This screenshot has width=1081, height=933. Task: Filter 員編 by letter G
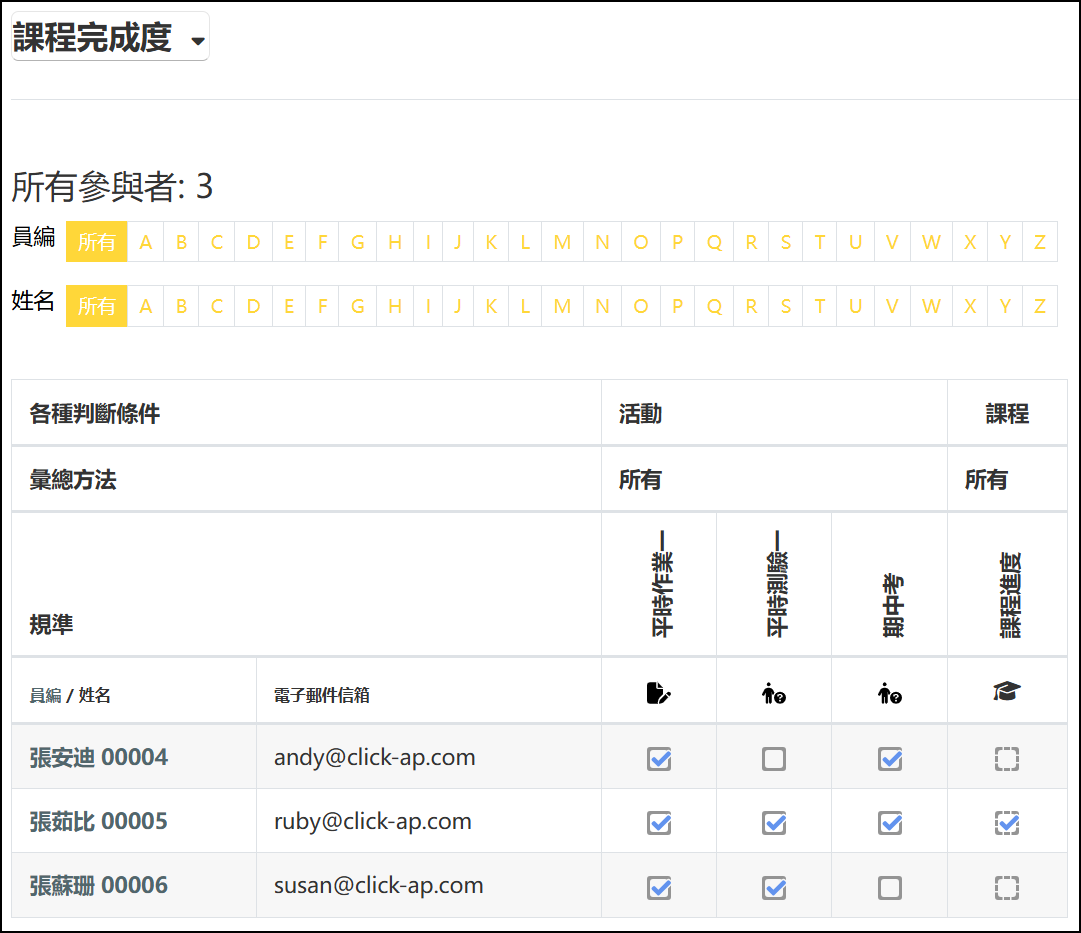pyautogui.click(x=358, y=242)
